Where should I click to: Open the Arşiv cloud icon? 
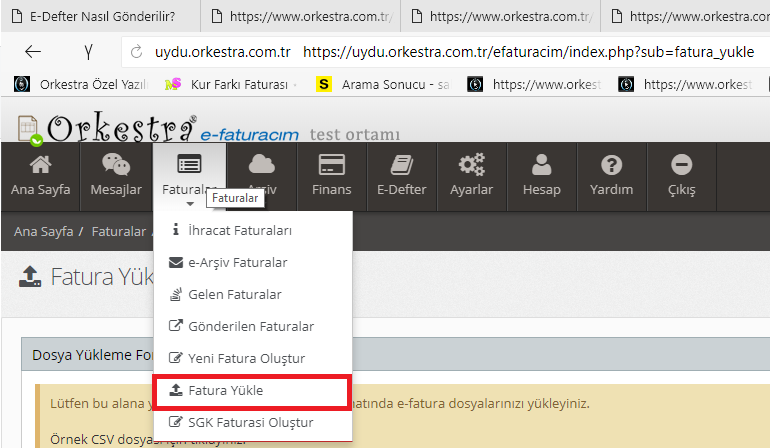(x=262, y=165)
